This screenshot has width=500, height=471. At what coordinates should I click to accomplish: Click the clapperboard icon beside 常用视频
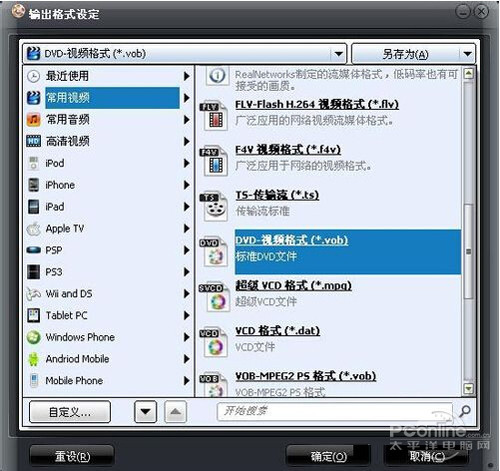click(33, 98)
